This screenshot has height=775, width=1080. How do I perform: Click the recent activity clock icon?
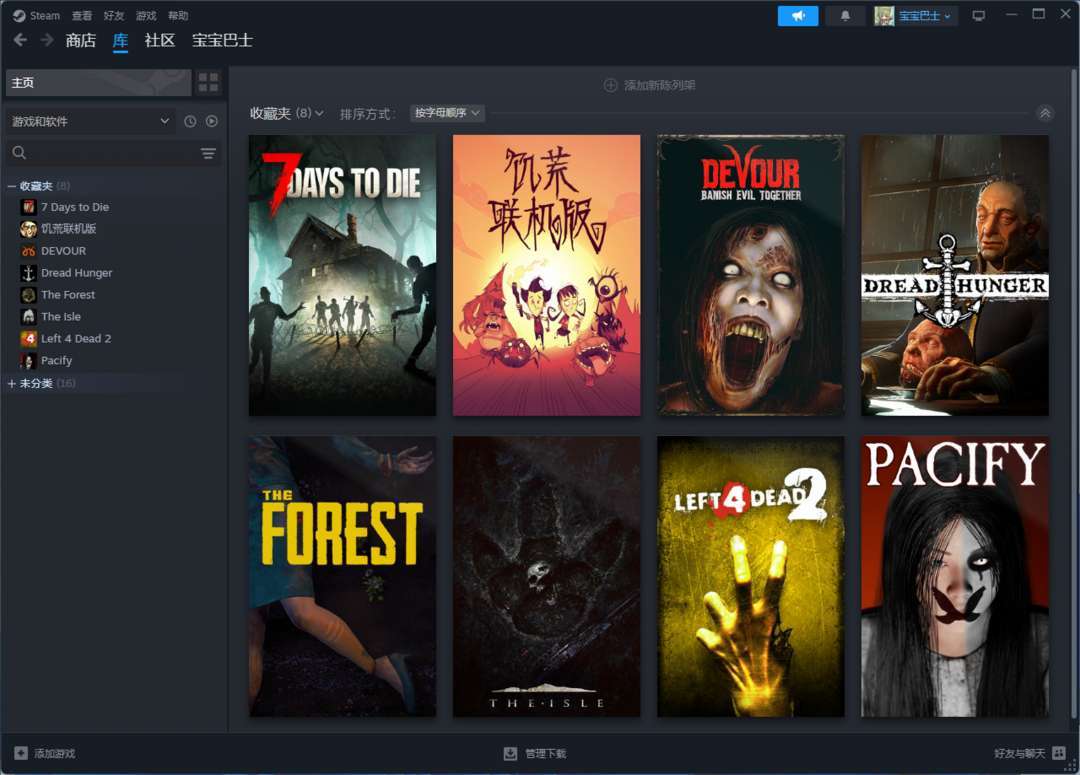(x=190, y=121)
